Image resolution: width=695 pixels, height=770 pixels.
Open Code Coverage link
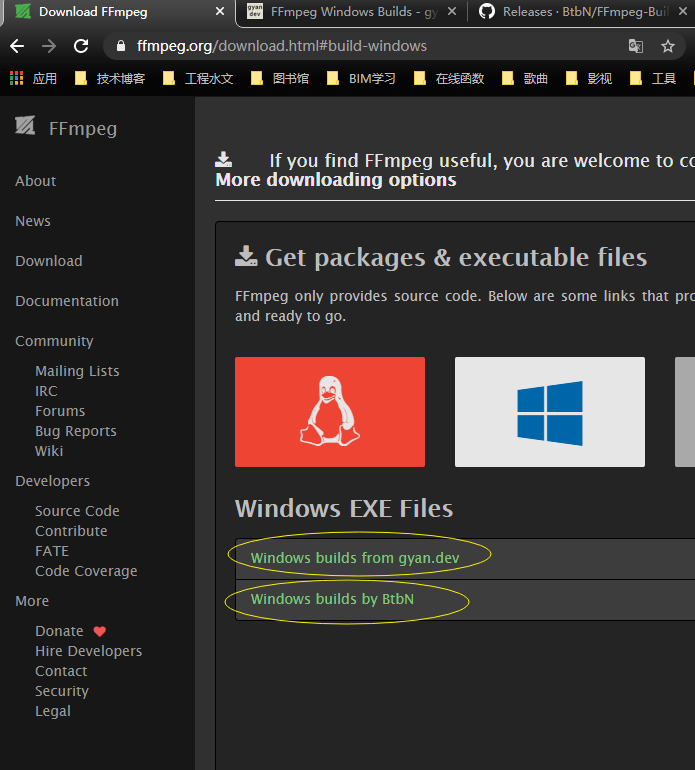[x=86, y=572]
